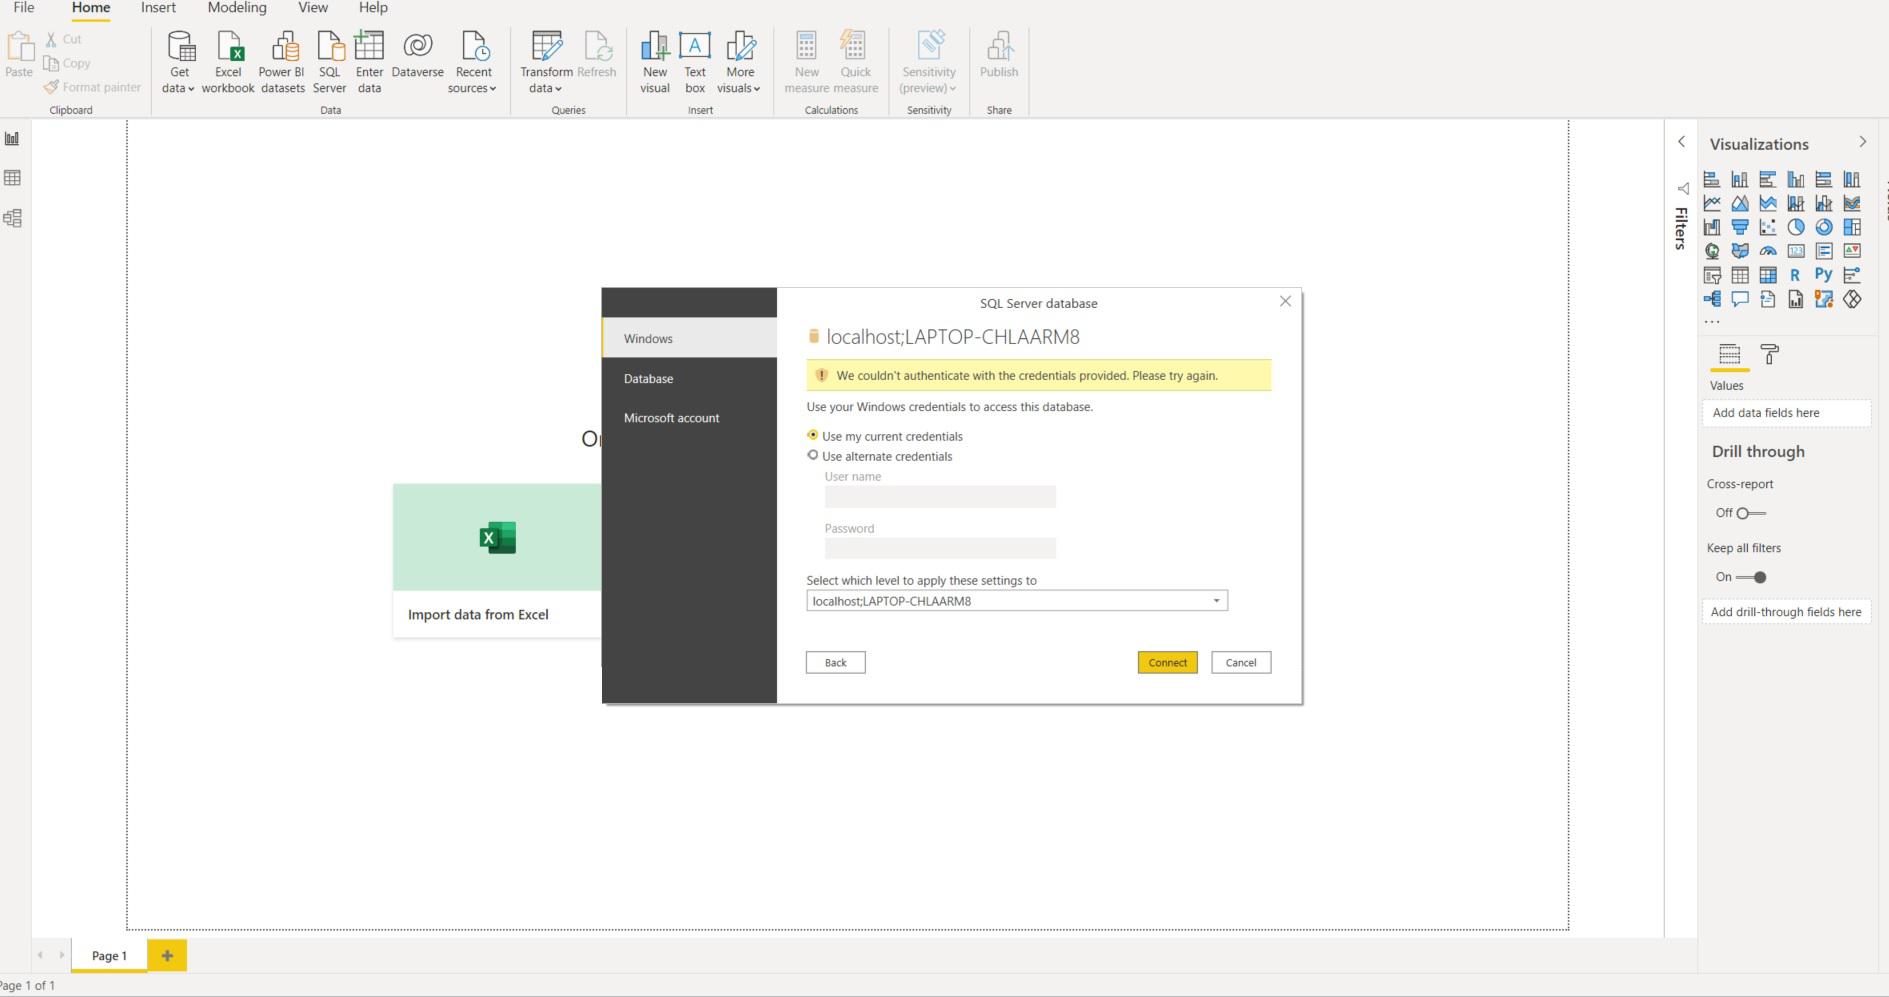
Task: Click the Dataverse icon
Action: click(418, 56)
